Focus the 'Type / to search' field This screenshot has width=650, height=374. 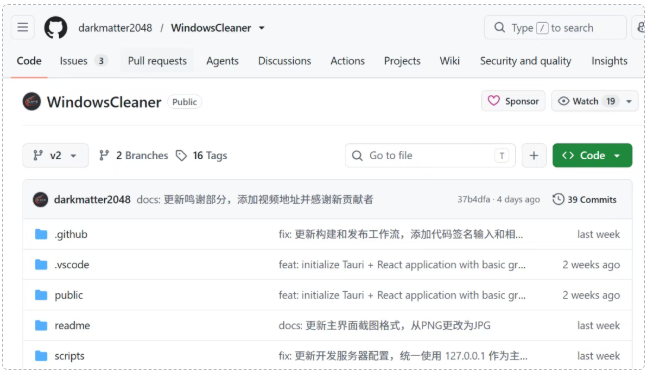[x=555, y=28]
